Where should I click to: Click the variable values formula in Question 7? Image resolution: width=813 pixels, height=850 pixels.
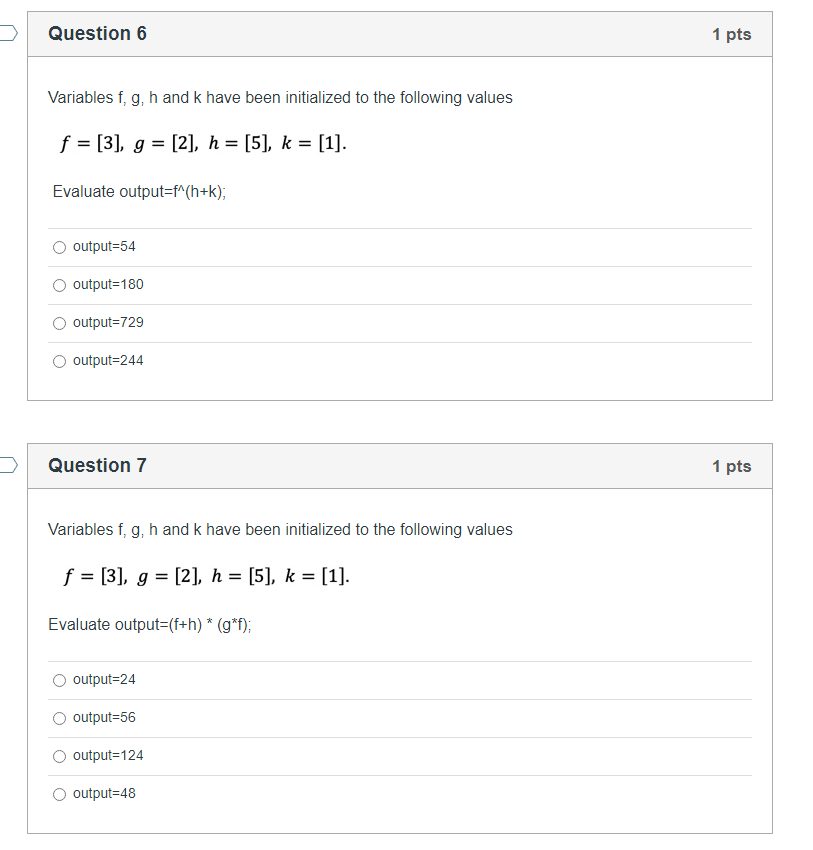coord(207,576)
